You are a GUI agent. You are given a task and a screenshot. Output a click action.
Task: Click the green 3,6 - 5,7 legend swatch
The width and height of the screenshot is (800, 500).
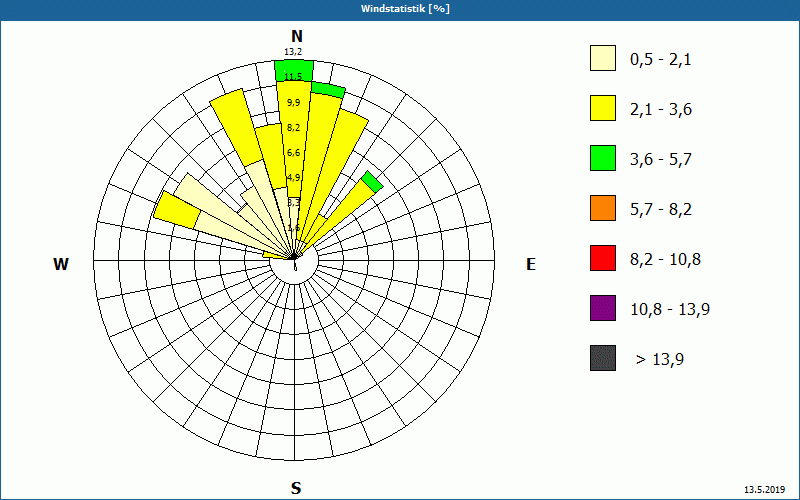603,158
